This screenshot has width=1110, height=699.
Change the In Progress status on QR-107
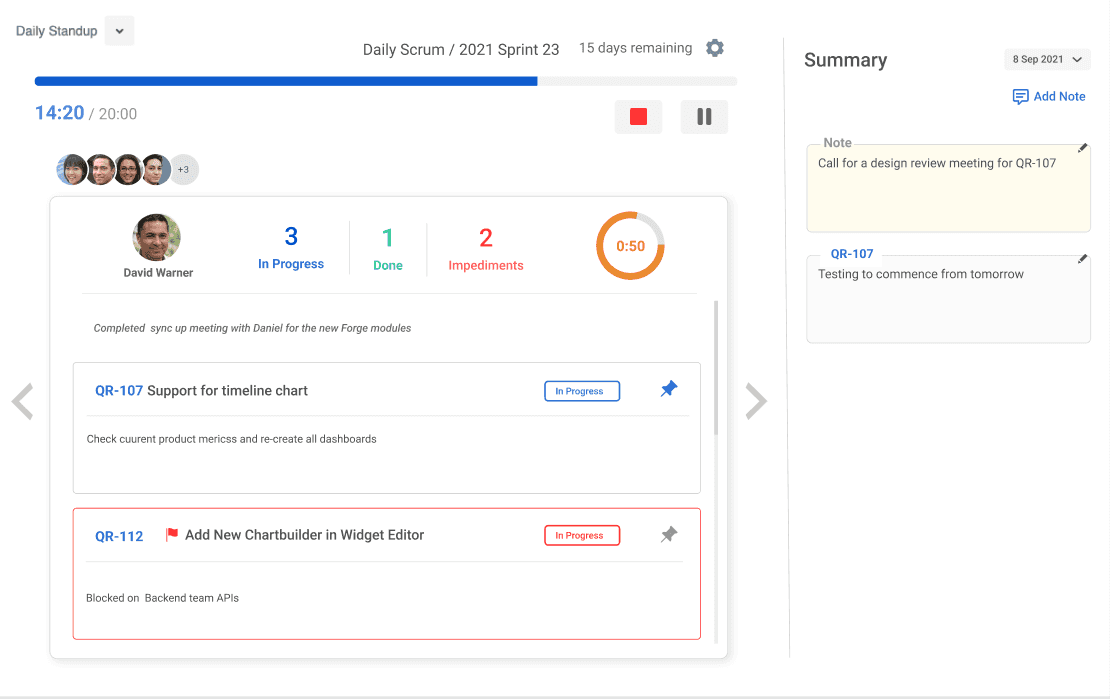(x=581, y=391)
